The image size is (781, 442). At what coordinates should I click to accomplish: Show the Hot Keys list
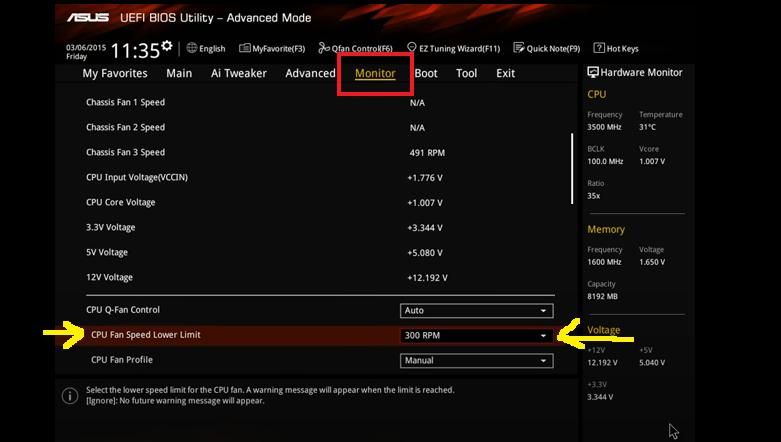click(x=623, y=48)
